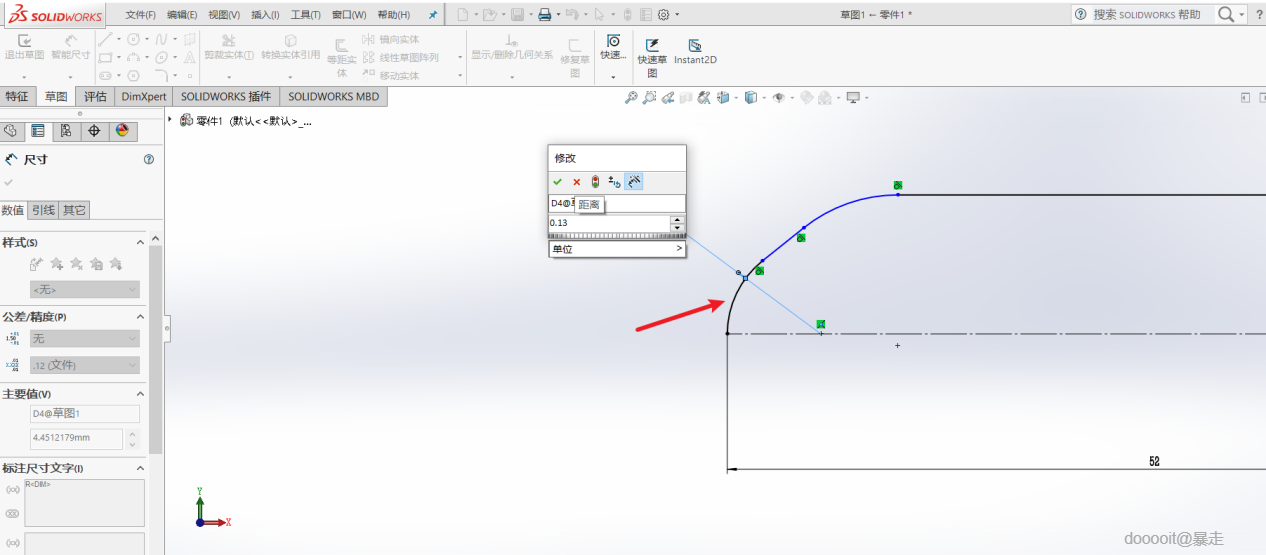Viewport: 1266px width, 555px height.
Task: Click the Select cursor tool icon
Action: click(x=599, y=14)
